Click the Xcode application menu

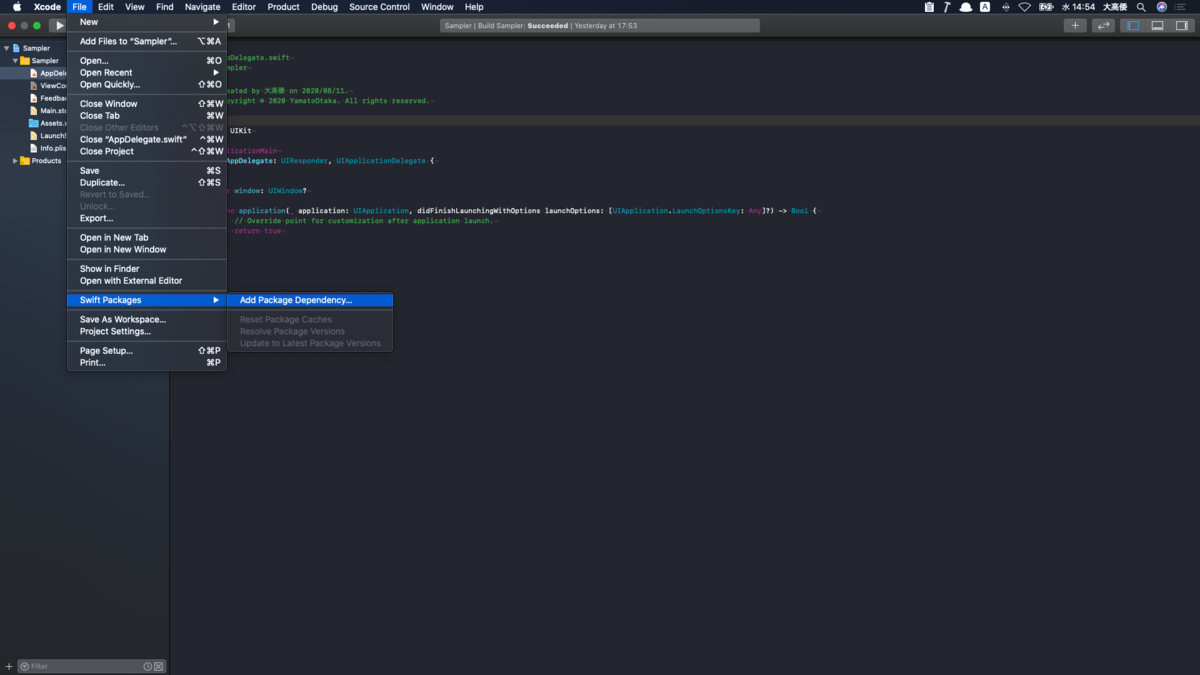[47, 7]
